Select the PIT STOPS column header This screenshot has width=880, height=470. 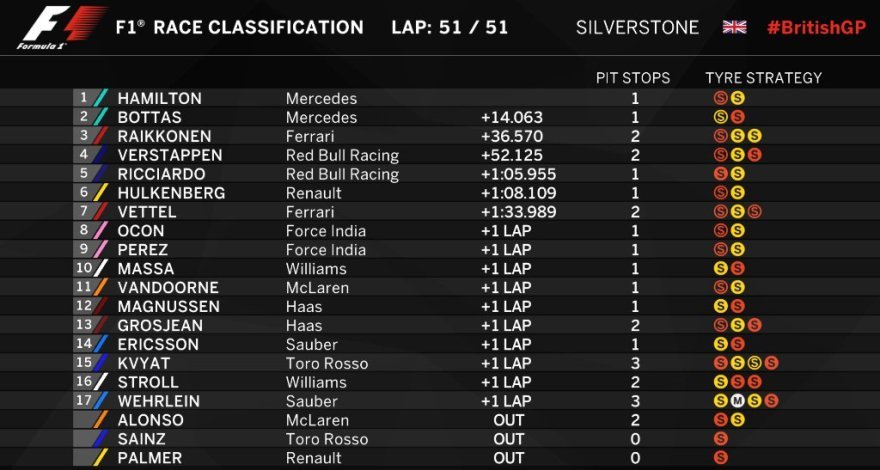coord(633,77)
